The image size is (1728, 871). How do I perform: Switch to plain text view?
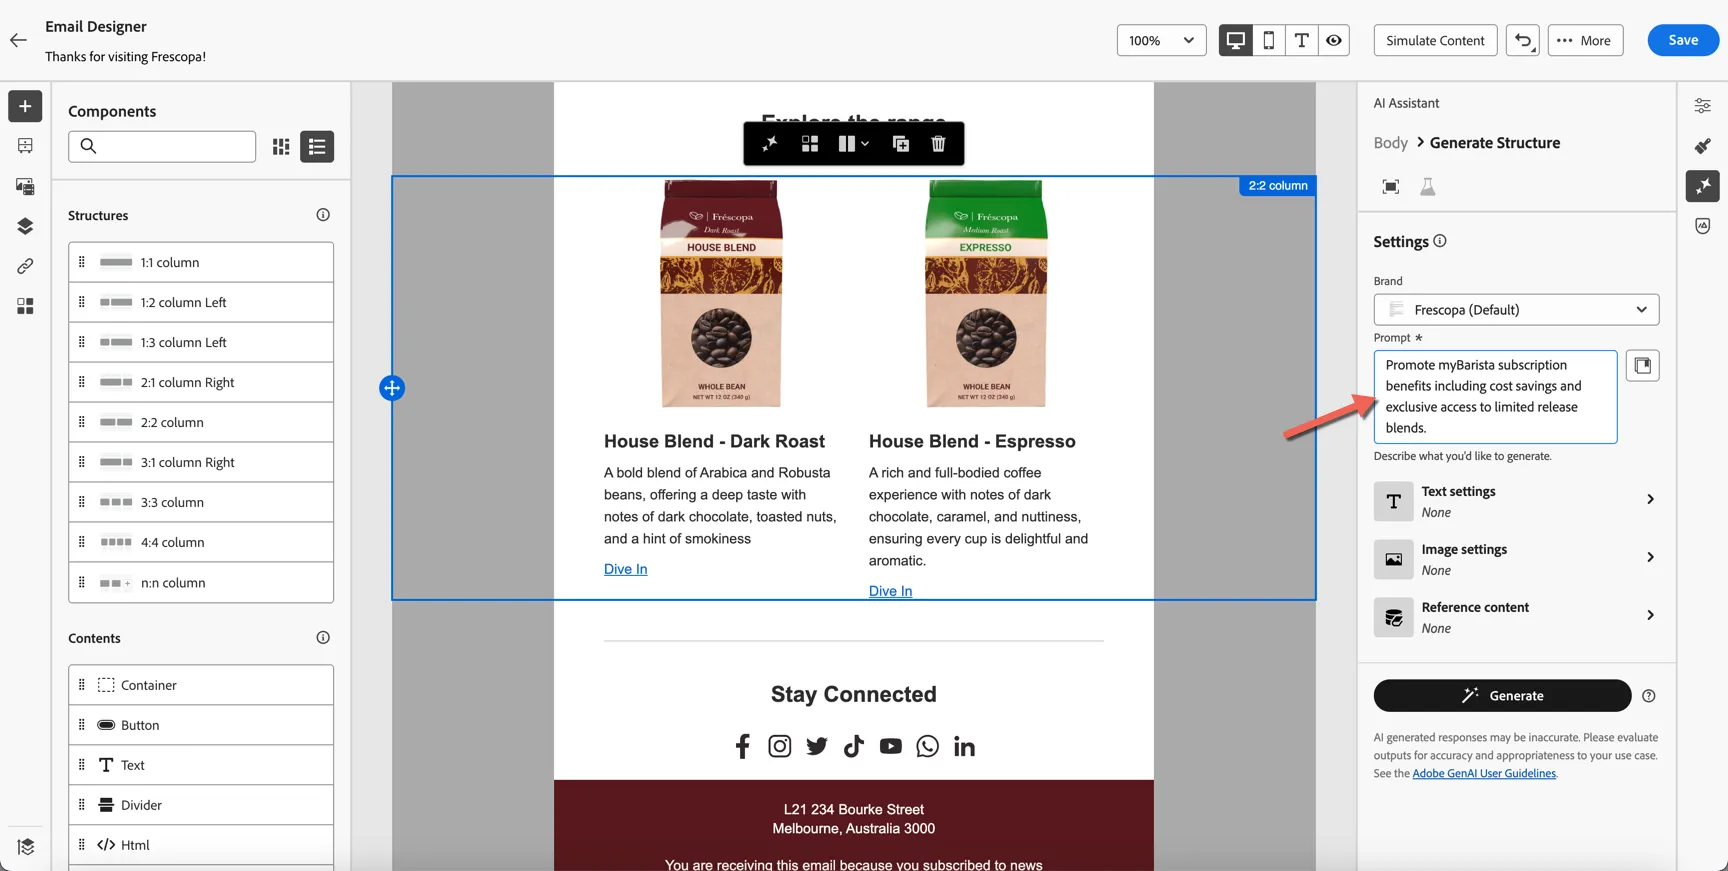1301,40
